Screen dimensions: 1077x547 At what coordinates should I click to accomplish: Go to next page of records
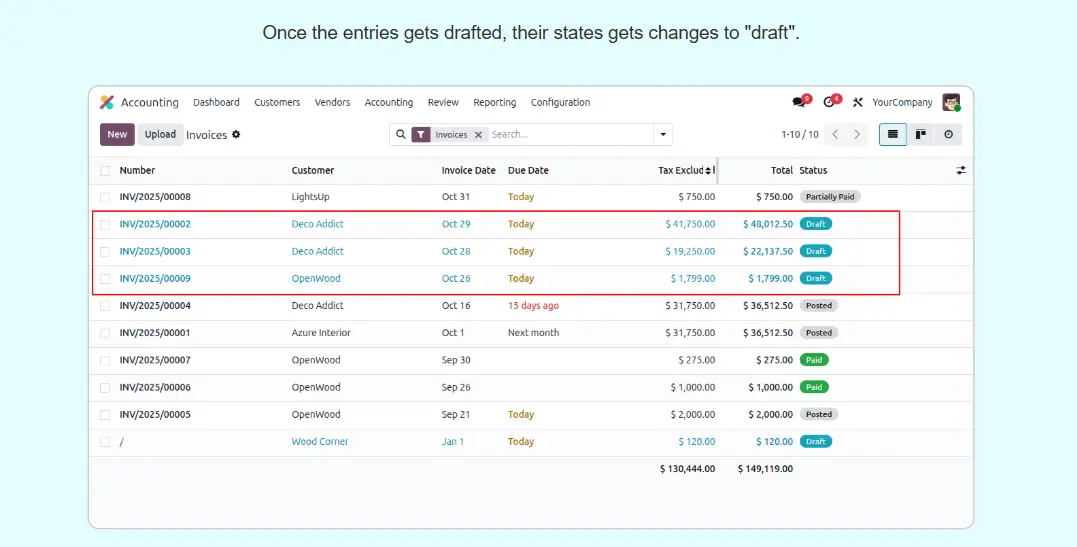tap(858, 134)
